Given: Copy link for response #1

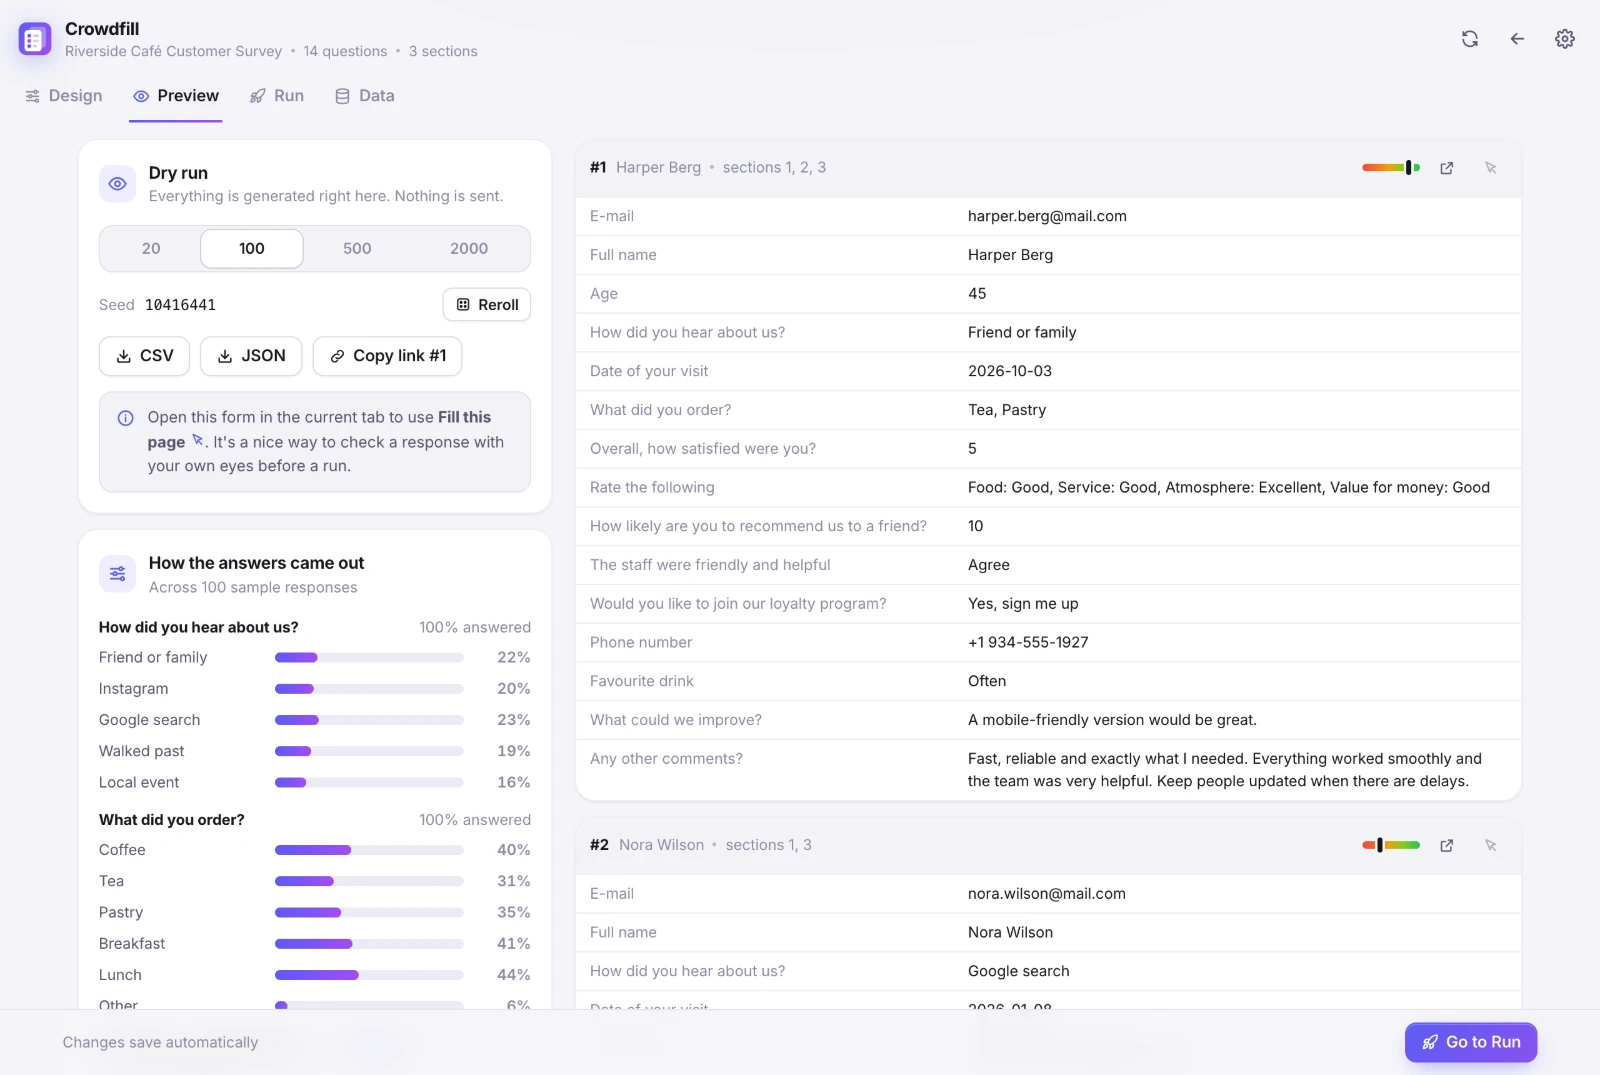Looking at the screenshot, I should pyautogui.click(x=388, y=356).
